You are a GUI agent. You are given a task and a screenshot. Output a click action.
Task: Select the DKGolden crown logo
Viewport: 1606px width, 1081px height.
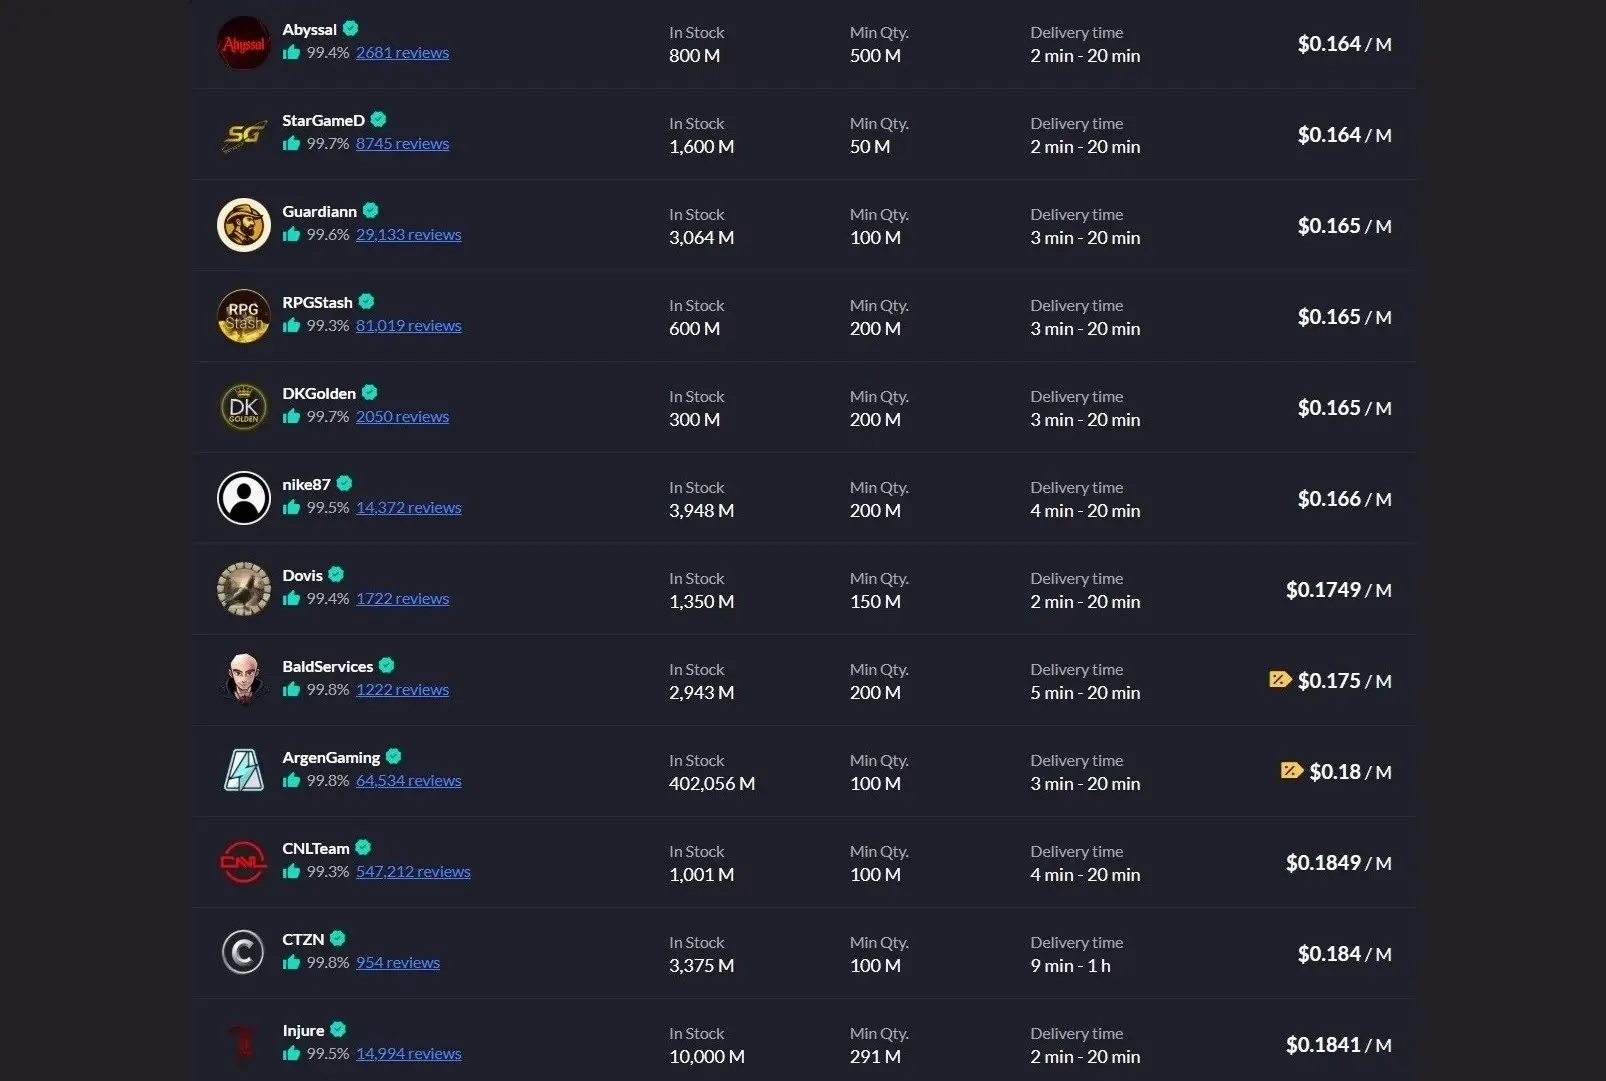[243, 407]
